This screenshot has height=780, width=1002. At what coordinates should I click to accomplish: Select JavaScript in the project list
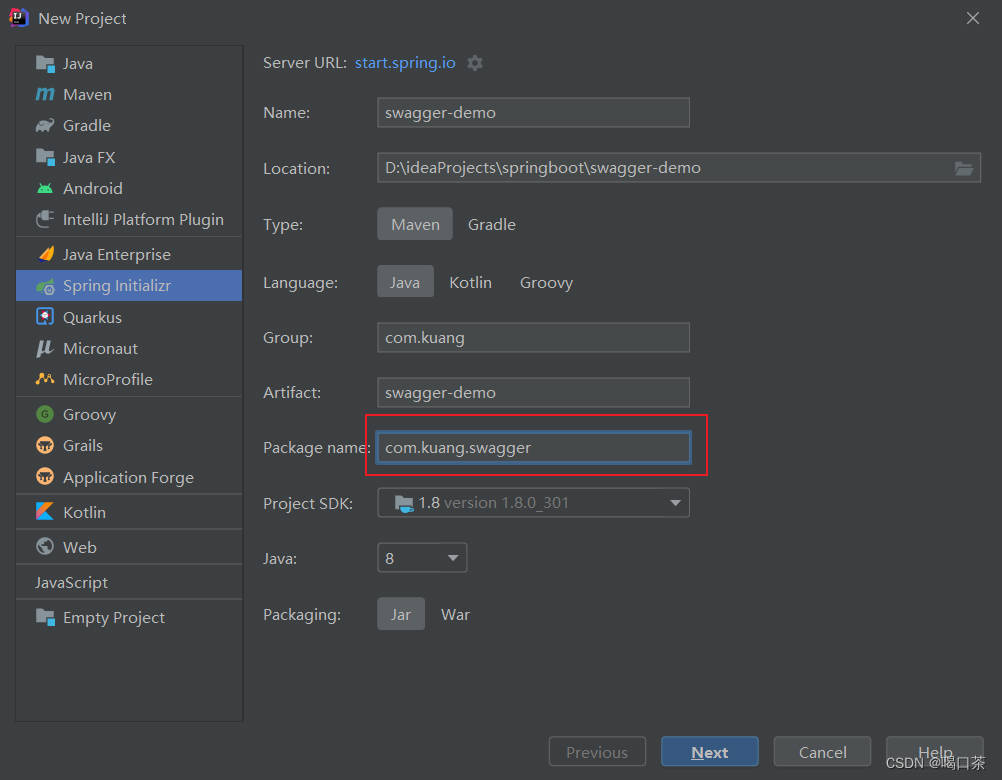tap(129, 582)
